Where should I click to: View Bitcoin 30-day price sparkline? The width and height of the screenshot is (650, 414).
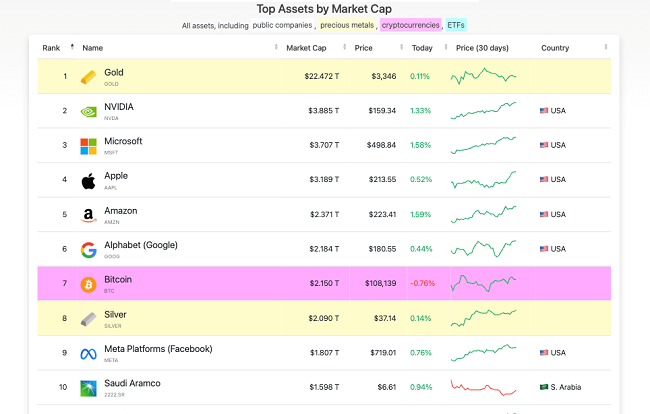(x=484, y=284)
